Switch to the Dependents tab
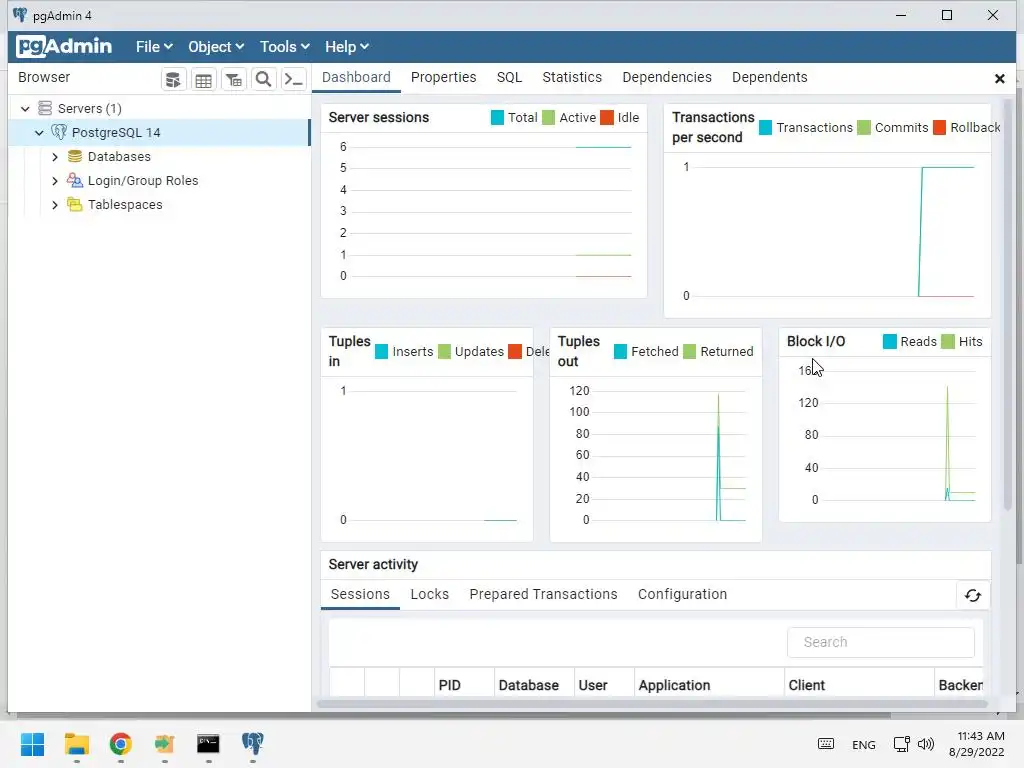Screen dimensions: 1024x768 (769, 77)
